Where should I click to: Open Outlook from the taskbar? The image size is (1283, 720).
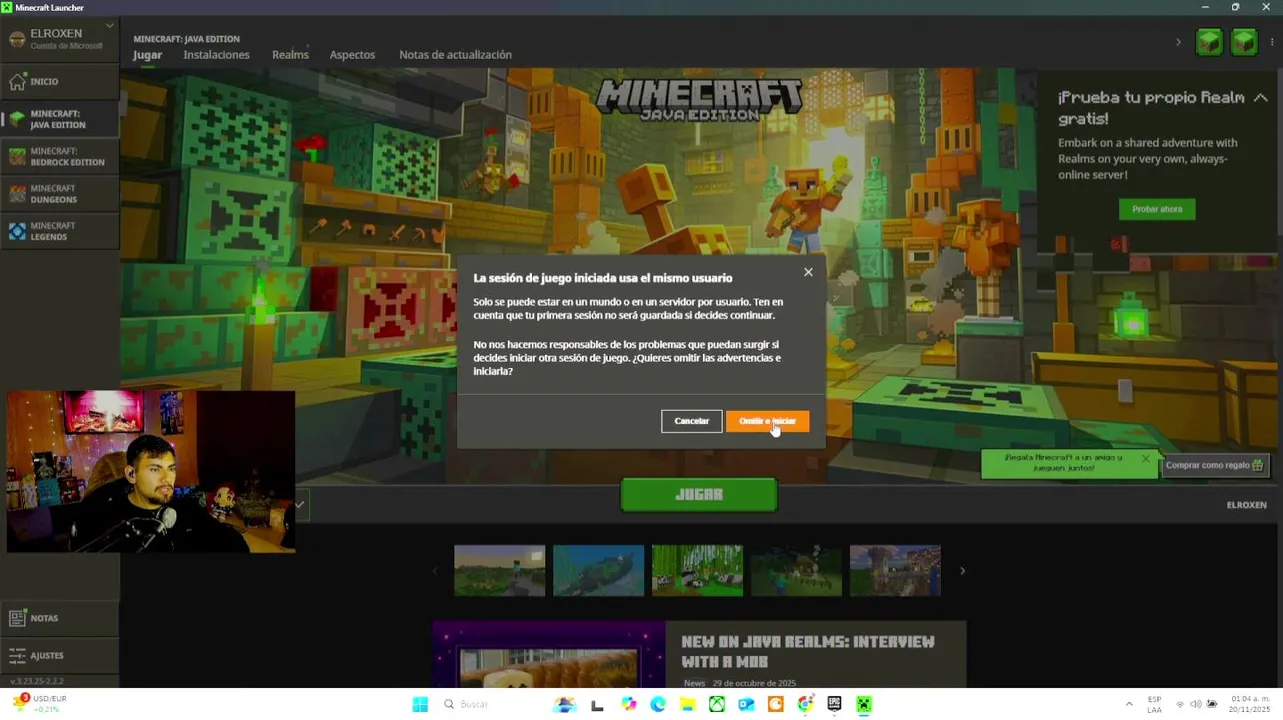(x=746, y=704)
